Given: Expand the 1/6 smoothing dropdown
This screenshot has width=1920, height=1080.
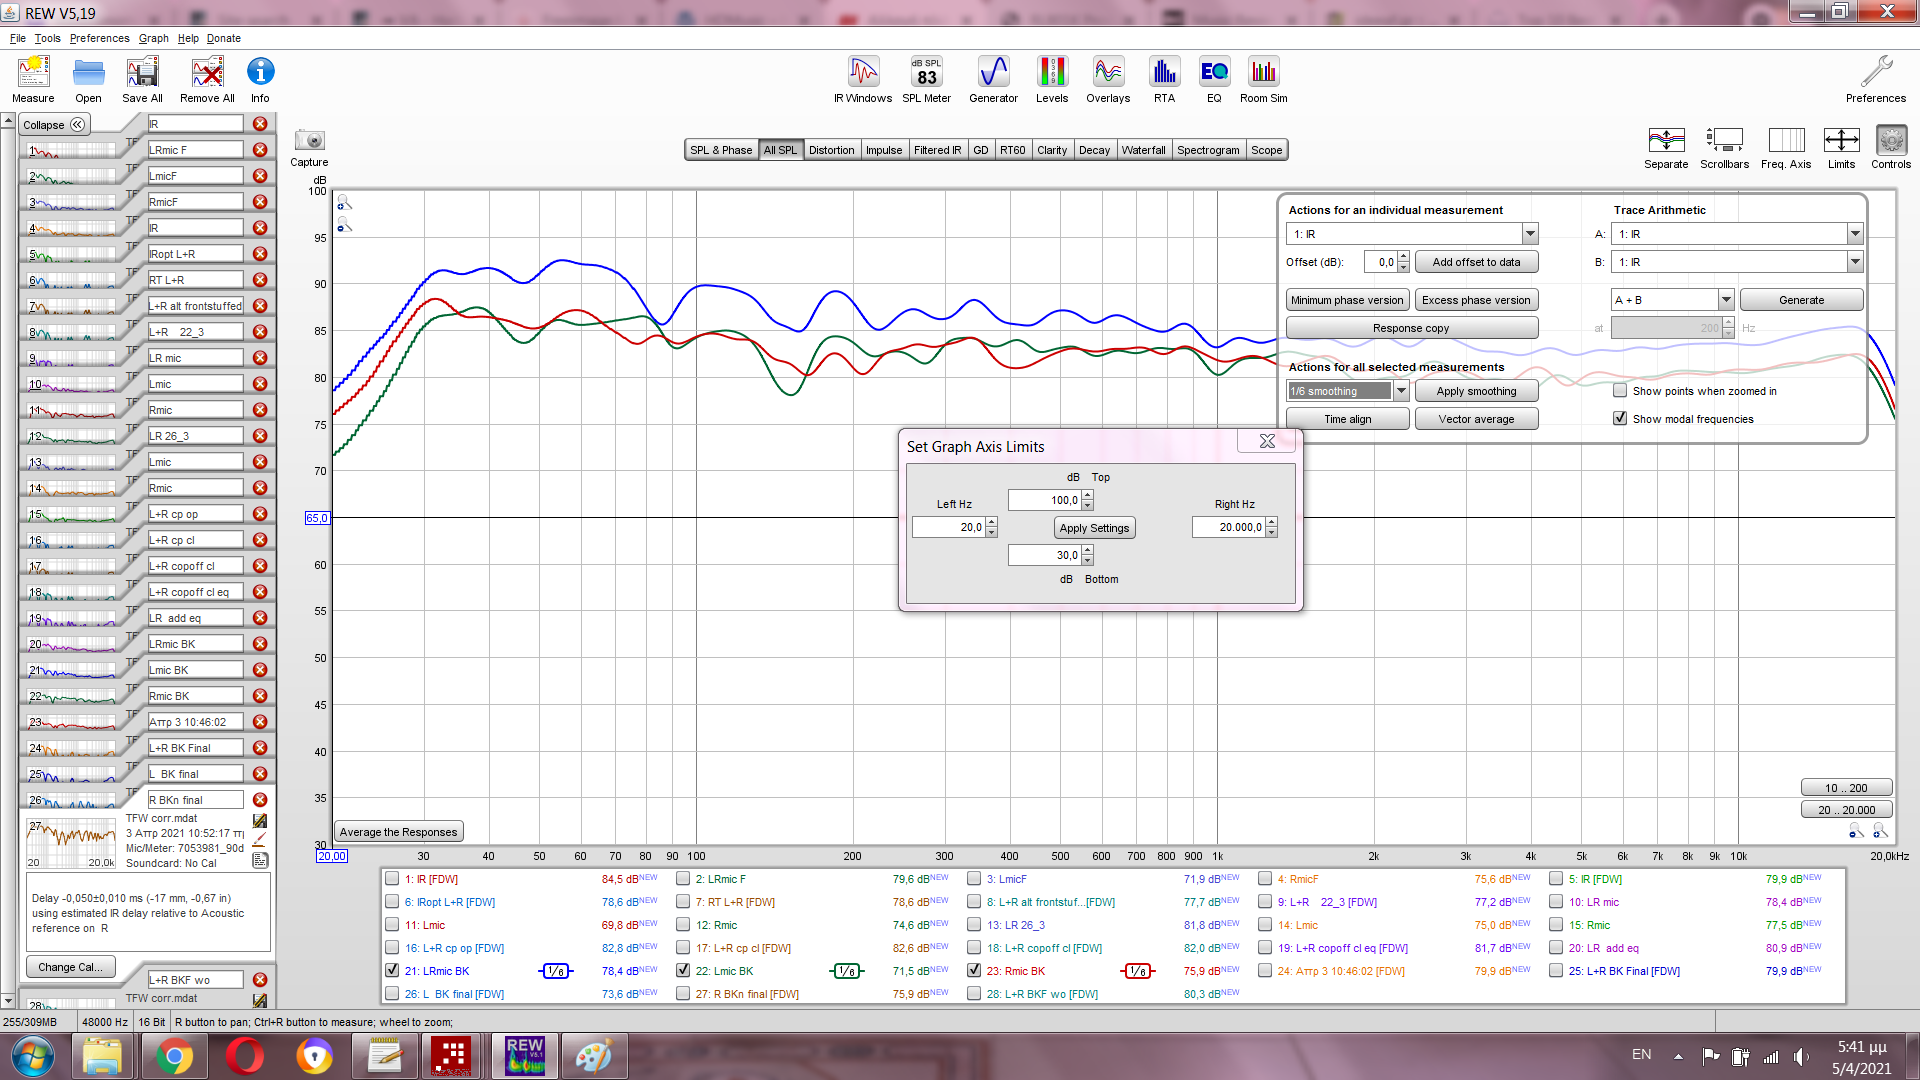Looking at the screenshot, I should [x=1401, y=391].
